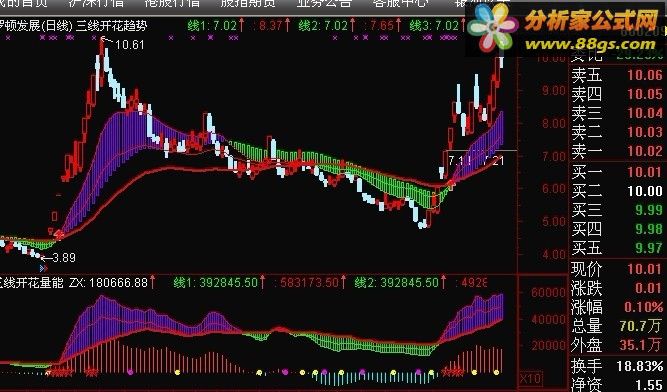Select the 买一 10.01 bid row
667x392 pixels.
617,172
